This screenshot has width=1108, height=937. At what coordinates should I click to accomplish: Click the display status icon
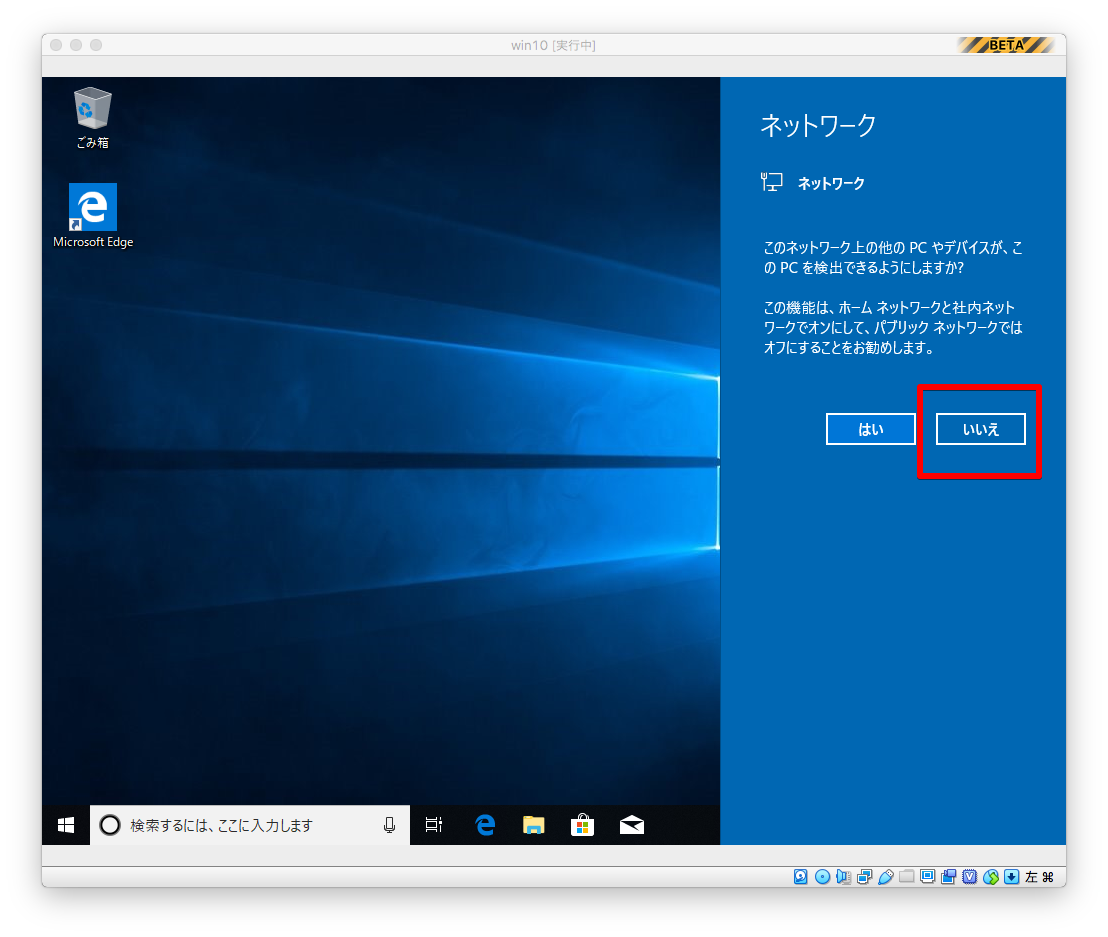pos(927,877)
